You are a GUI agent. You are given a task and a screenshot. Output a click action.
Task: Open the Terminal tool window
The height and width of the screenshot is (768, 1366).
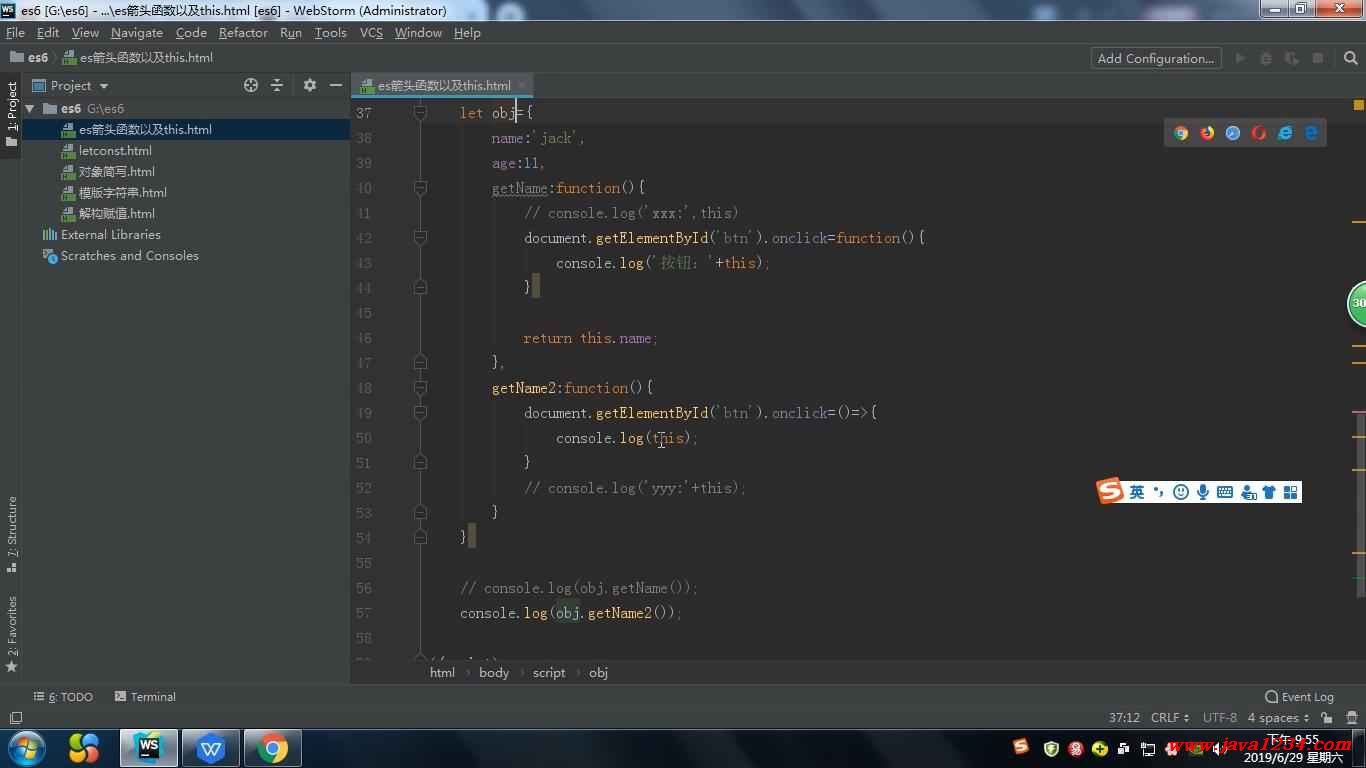pos(145,697)
